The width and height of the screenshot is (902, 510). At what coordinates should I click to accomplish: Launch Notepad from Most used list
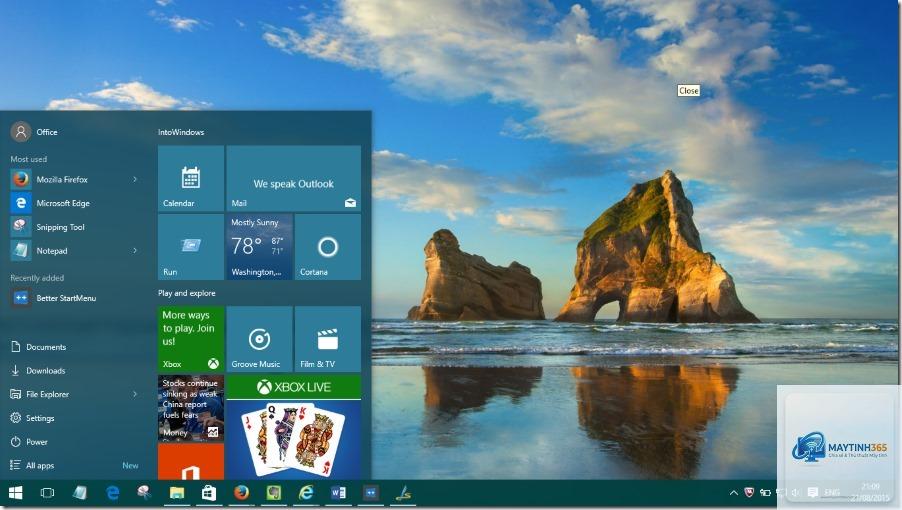coord(75,251)
